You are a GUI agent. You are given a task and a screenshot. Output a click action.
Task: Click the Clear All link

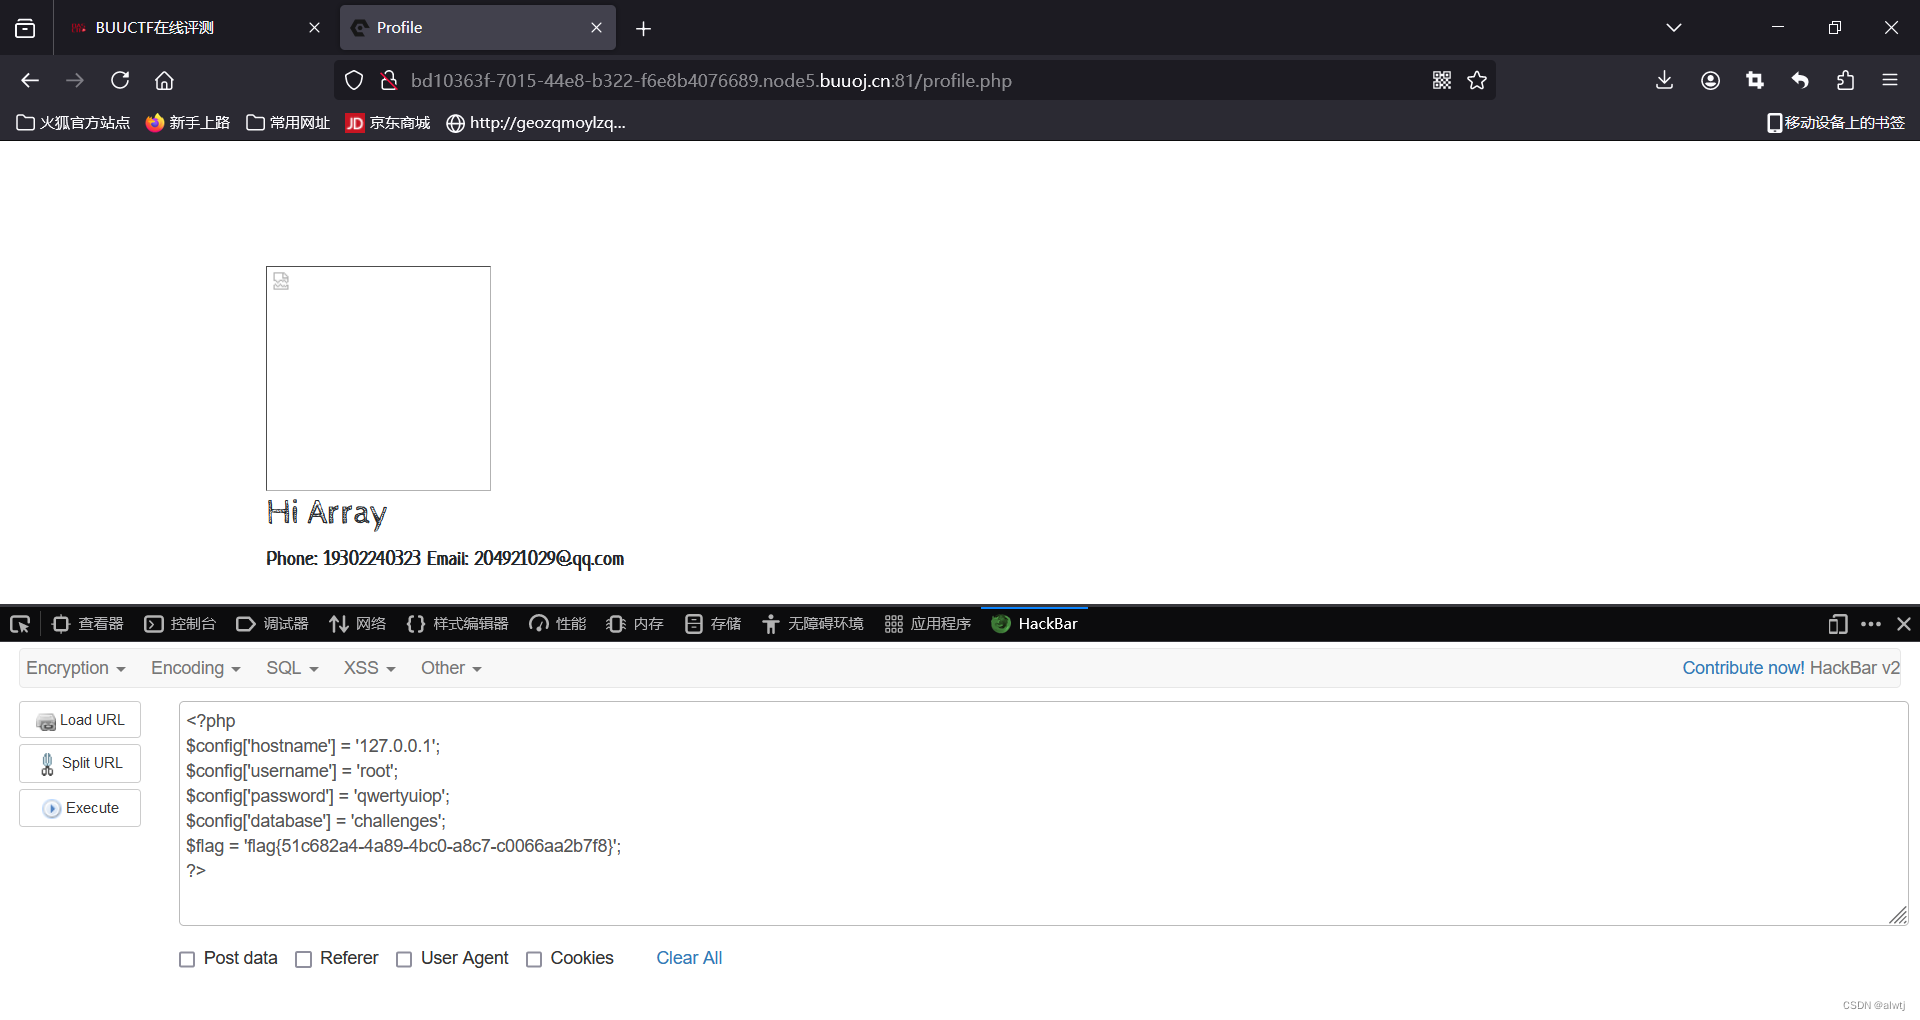[x=689, y=958]
